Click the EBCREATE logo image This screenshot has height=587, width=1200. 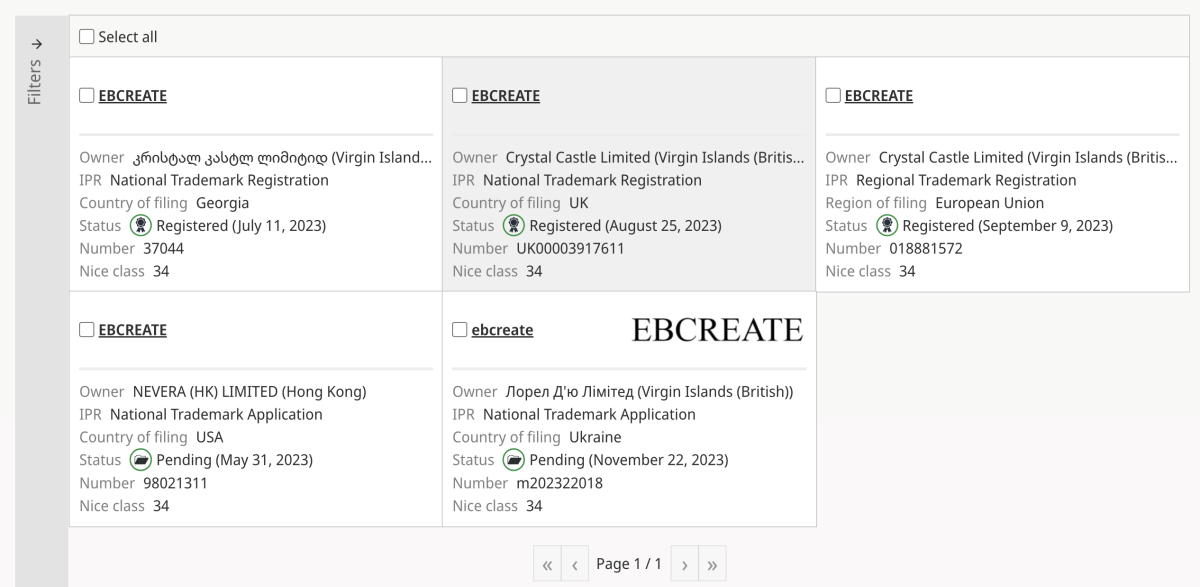point(717,329)
